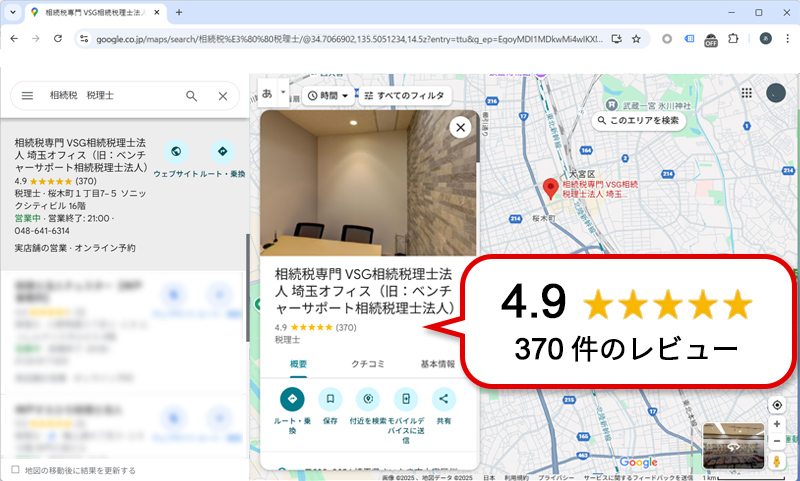
Task: Zoom out the map with minus
Action: (x=777, y=442)
